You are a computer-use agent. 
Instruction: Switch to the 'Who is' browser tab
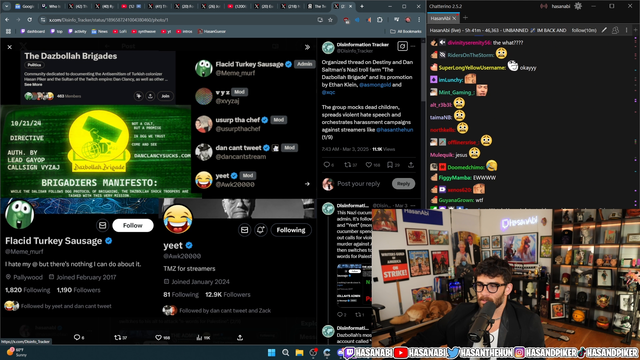(x=51, y=6)
